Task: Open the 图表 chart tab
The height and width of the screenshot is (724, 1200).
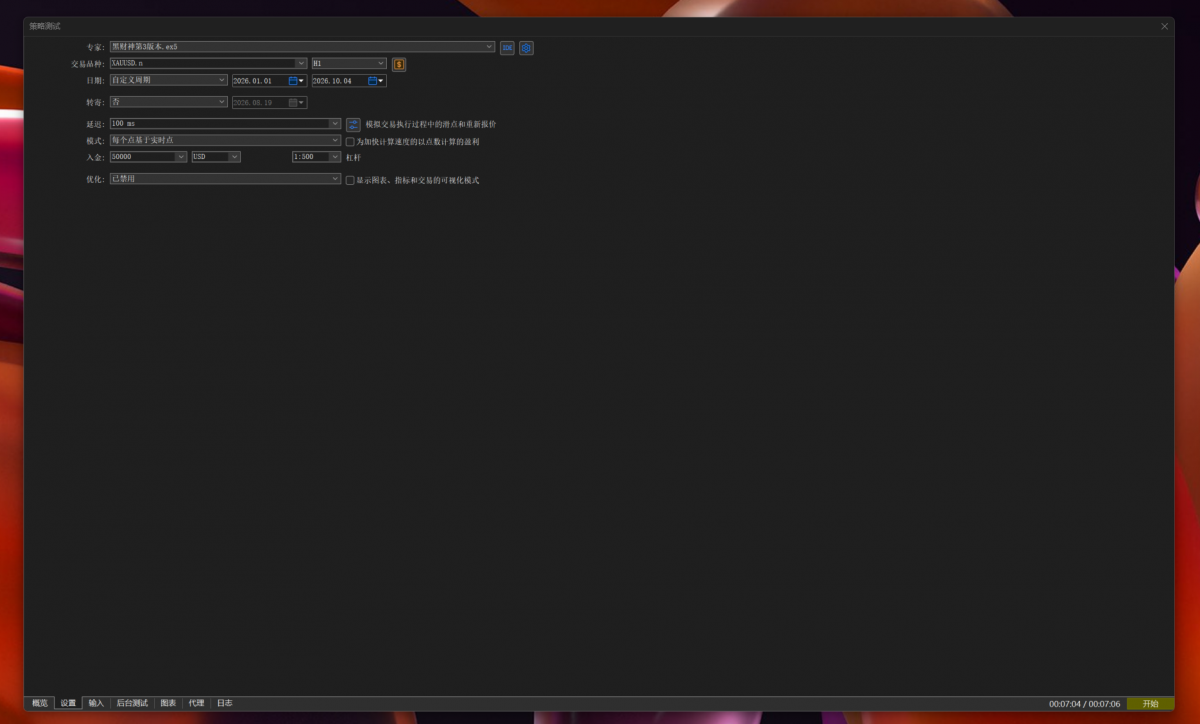Action: (168, 703)
